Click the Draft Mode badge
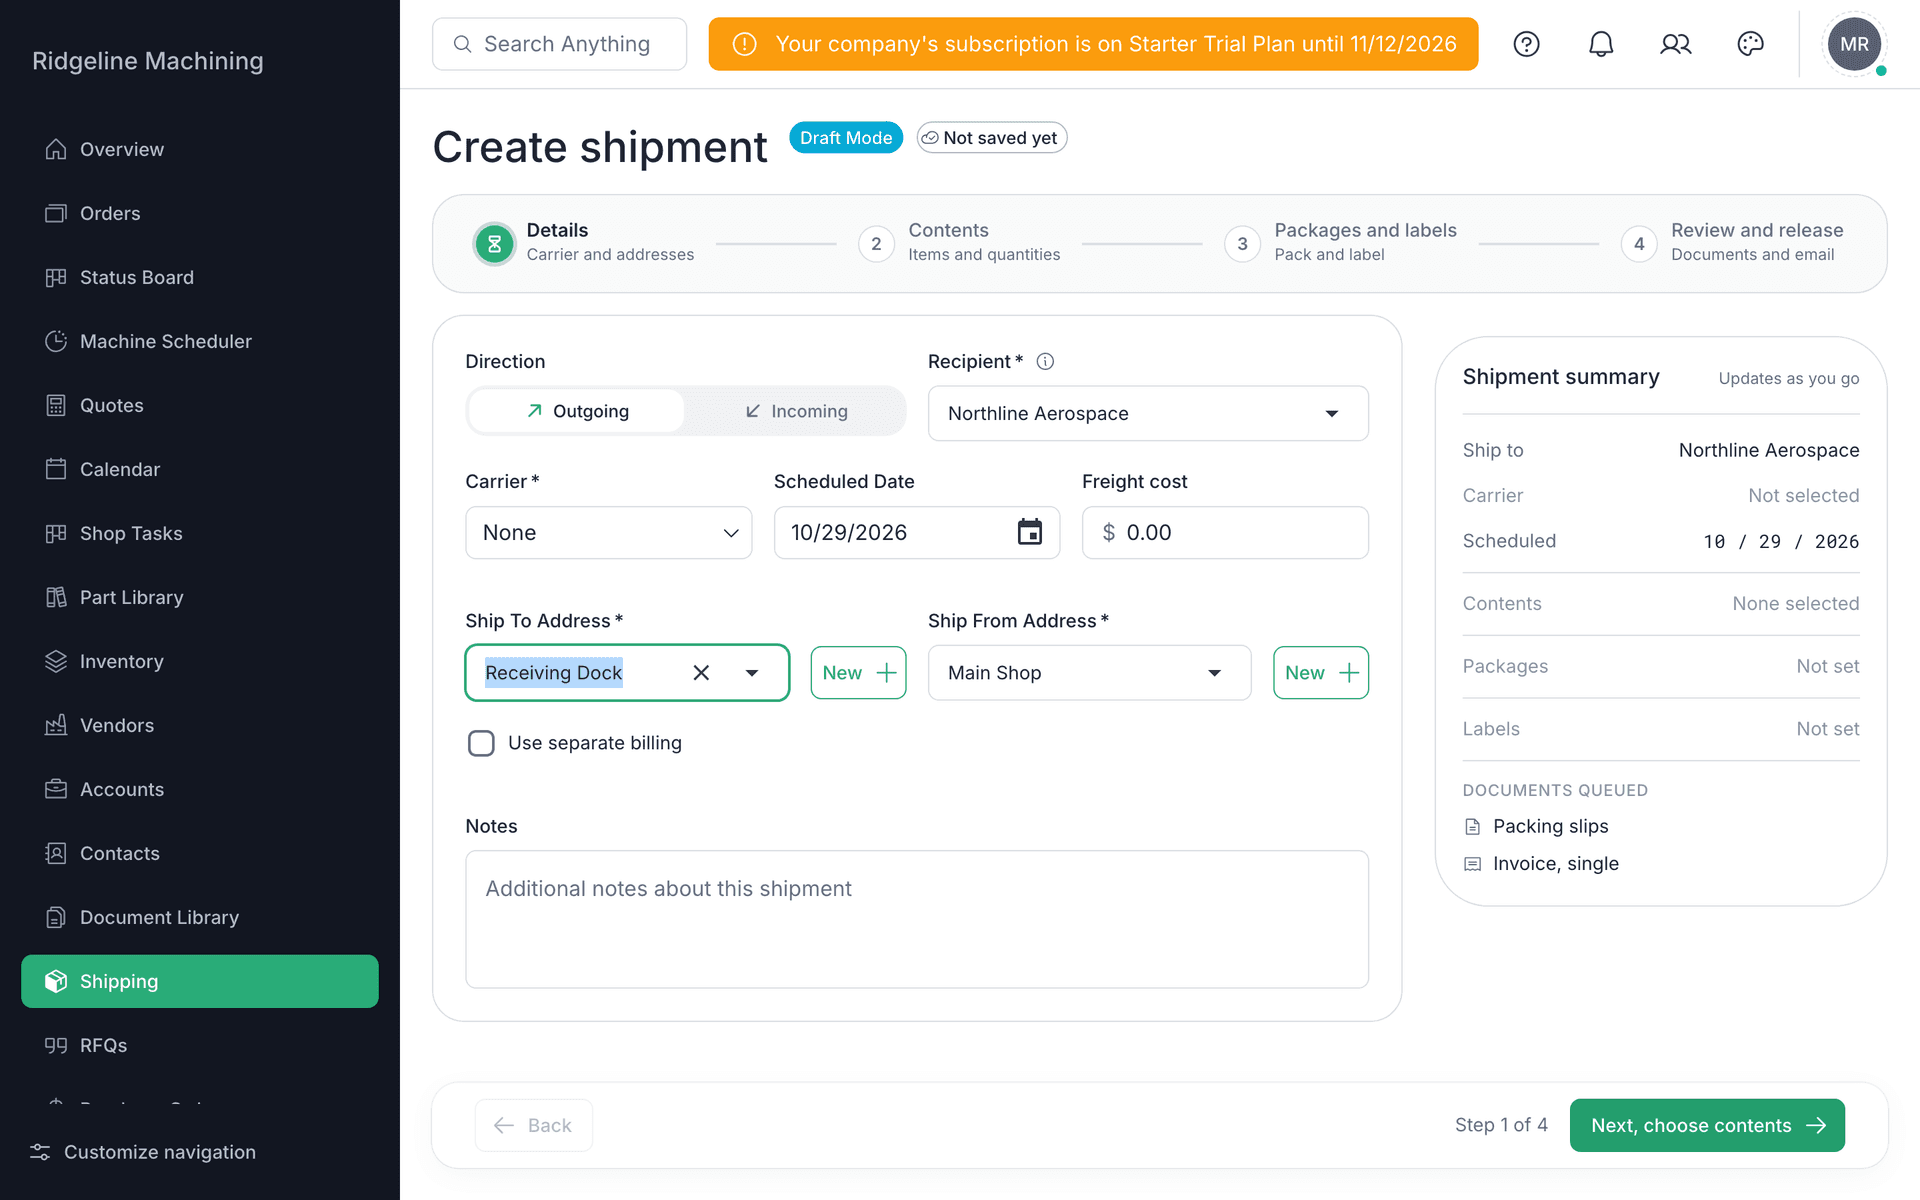Screen dimensions: 1920x1200 [846, 138]
